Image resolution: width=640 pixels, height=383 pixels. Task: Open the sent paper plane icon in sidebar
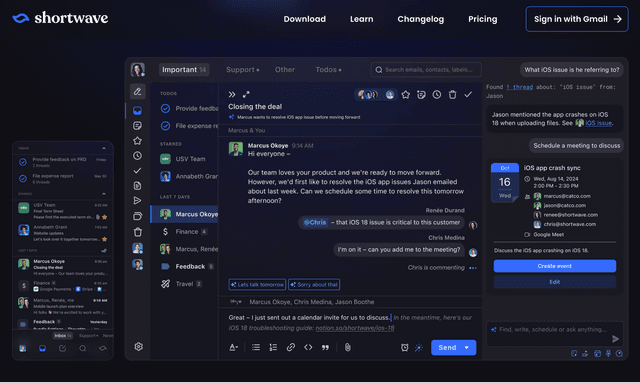click(x=138, y=200)
